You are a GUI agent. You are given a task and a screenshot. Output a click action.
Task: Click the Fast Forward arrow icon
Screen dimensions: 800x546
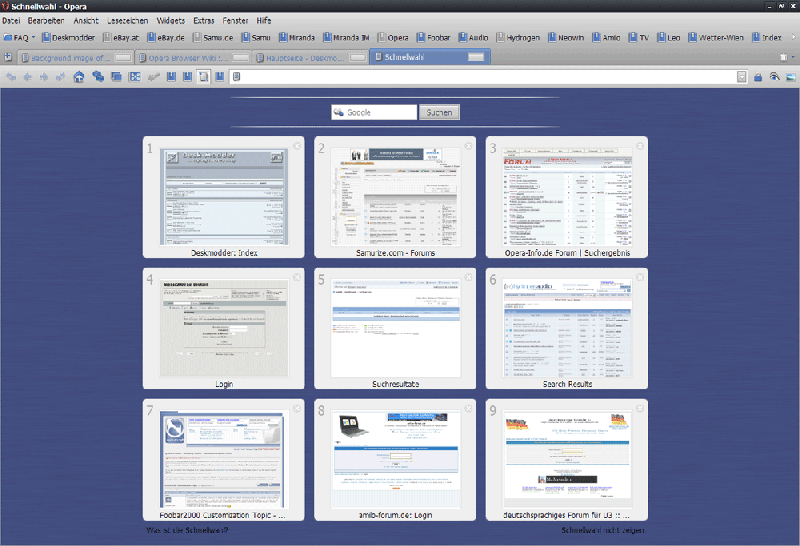coord(60,77)
